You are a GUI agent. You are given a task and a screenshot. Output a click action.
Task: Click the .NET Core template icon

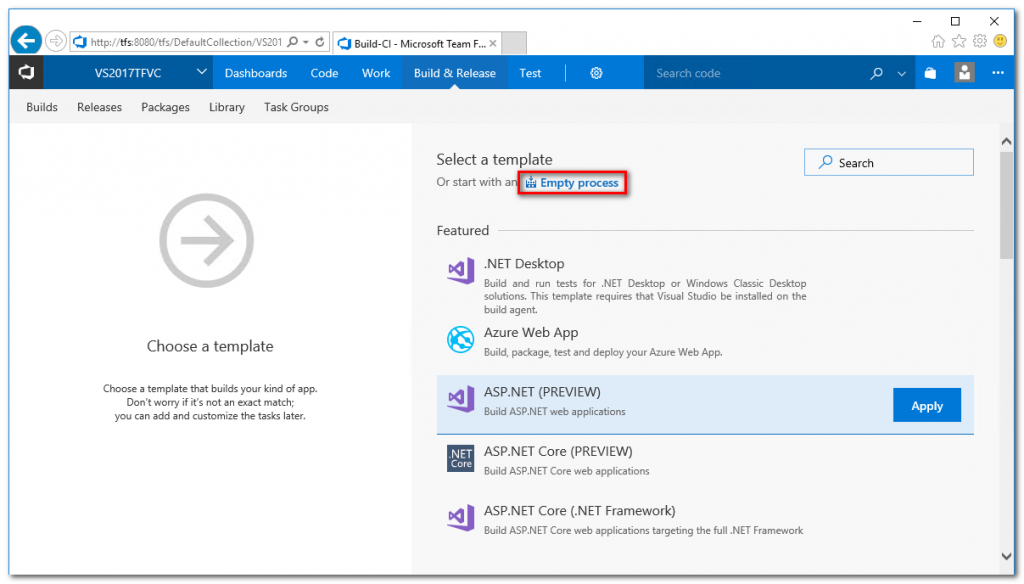coord(460,459)
